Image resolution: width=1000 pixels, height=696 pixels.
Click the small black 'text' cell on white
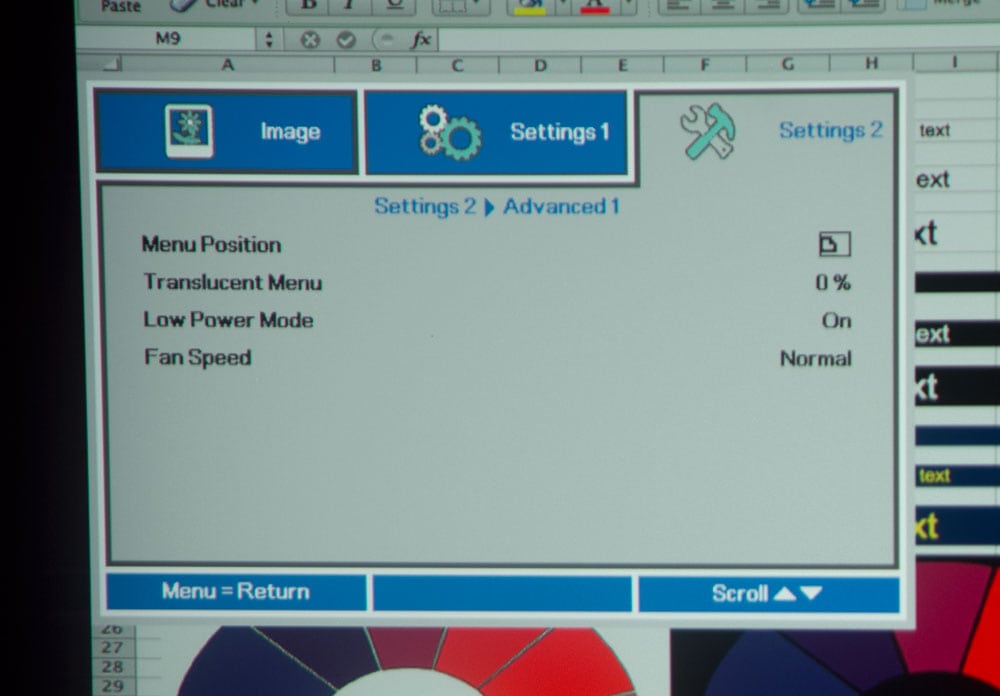click(935, 131)
